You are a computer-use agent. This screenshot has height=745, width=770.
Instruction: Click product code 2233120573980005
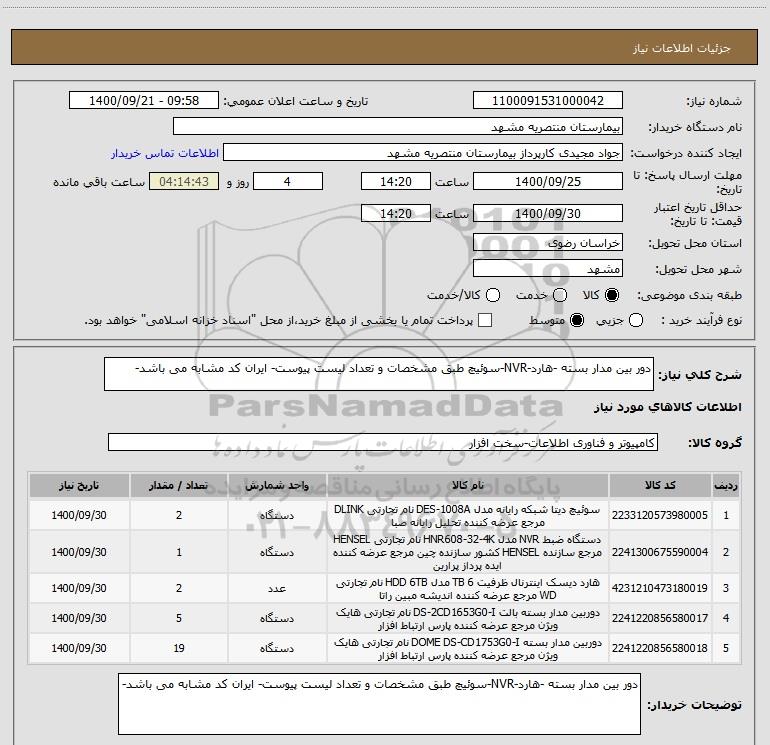point(660,515)
